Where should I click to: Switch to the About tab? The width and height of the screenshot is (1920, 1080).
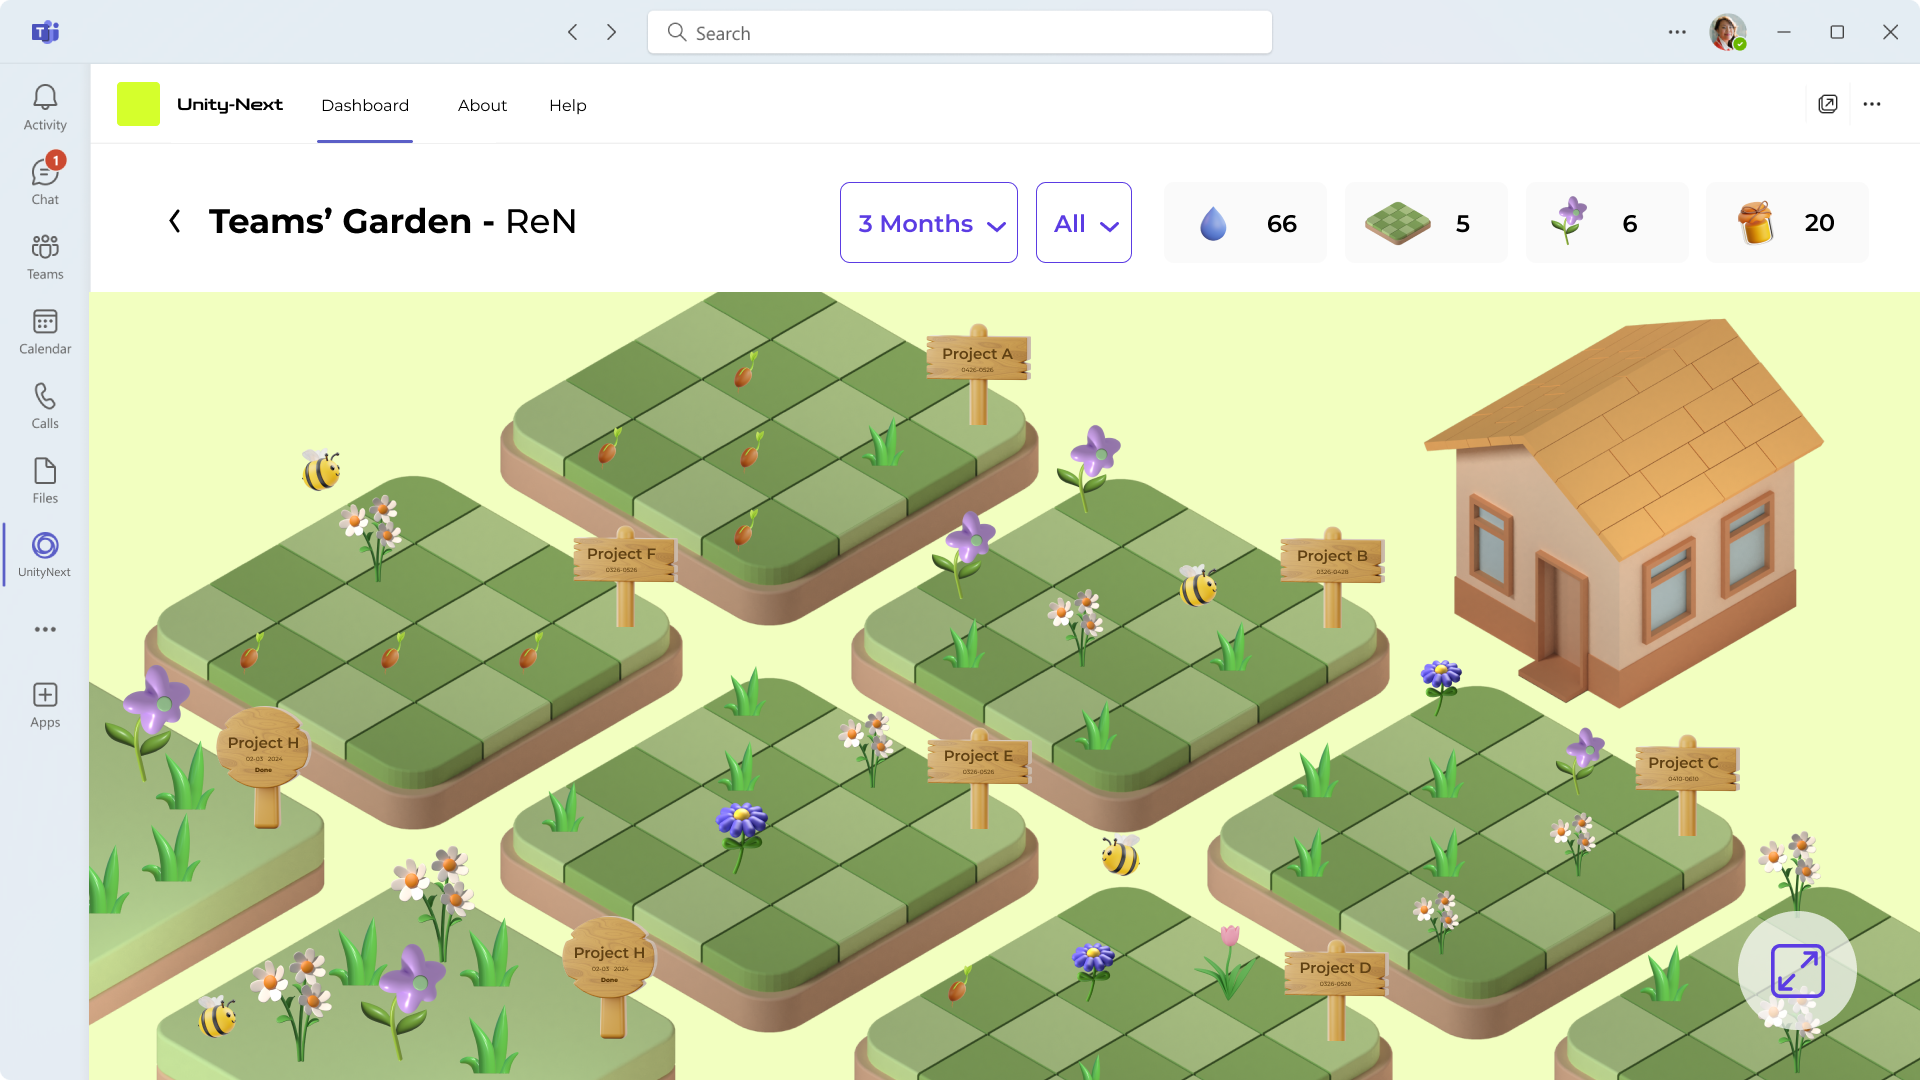tap(482, 105)
